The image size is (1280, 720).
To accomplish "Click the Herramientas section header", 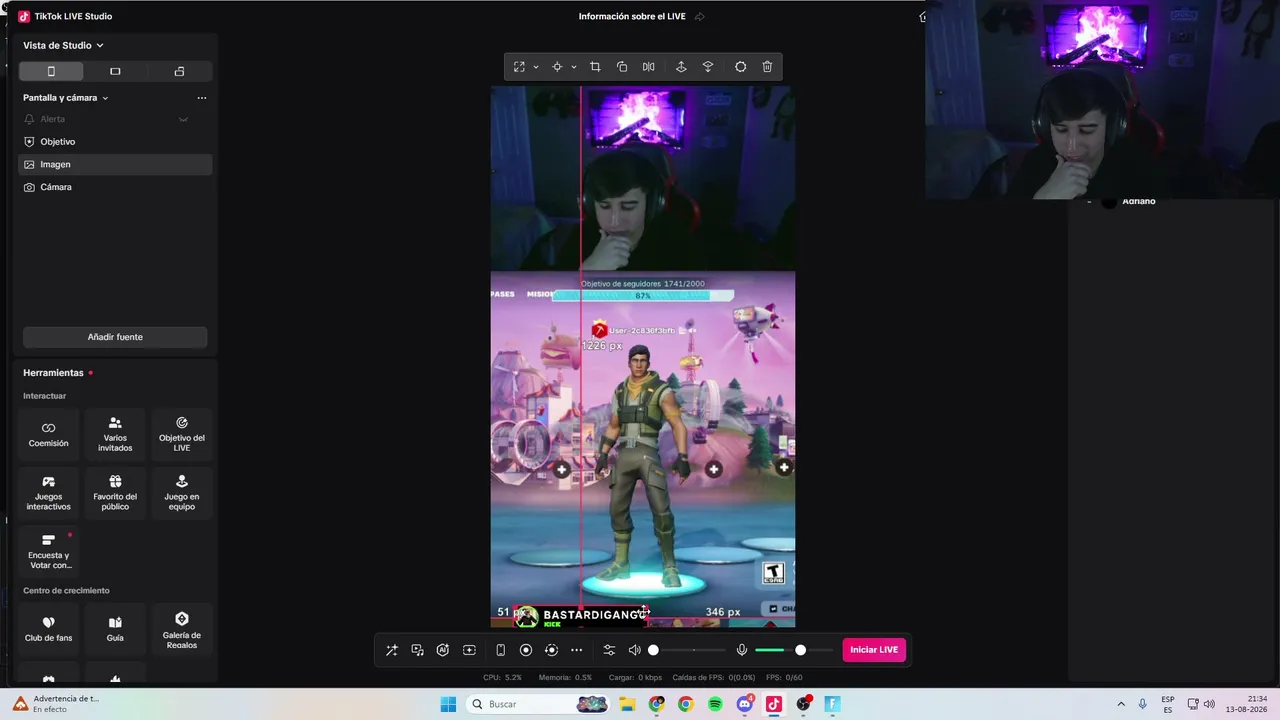I will [x=53, y=373].
